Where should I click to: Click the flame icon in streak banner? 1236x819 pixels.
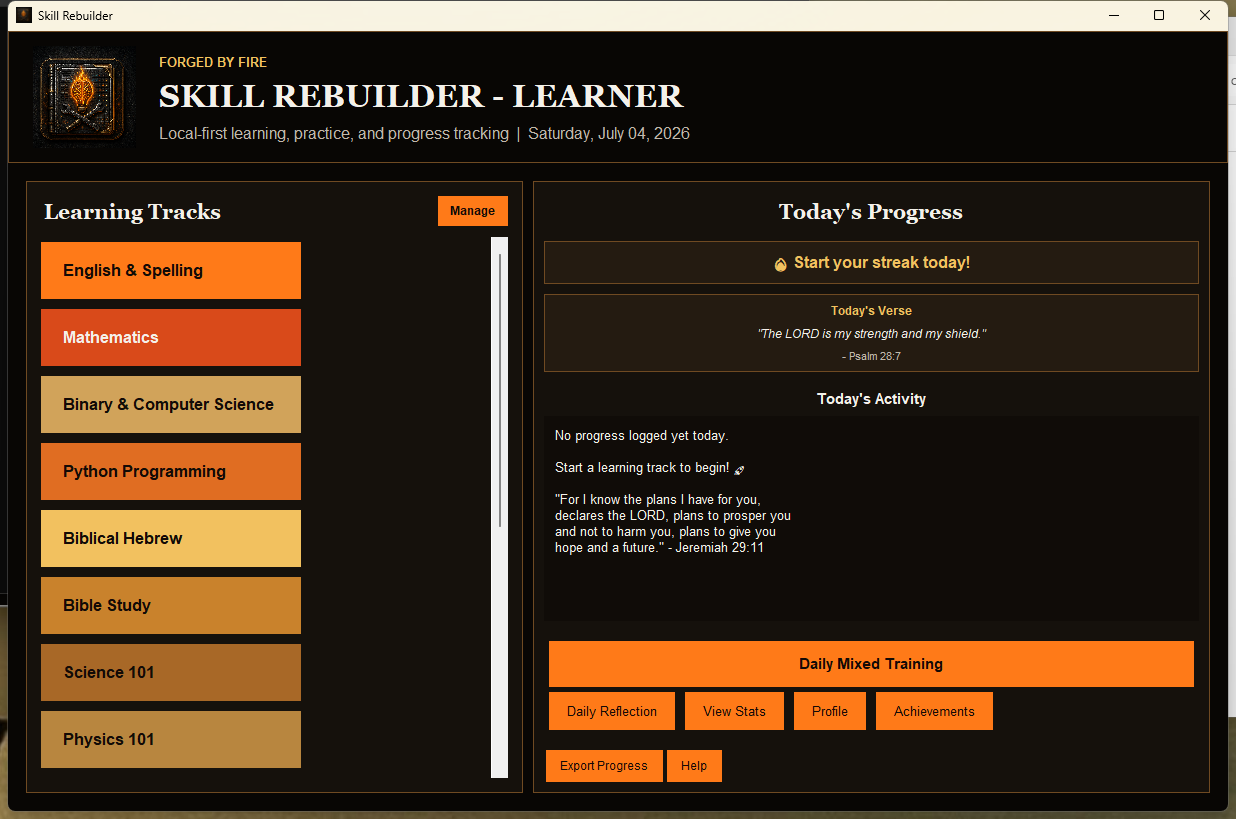(x=780, y=264)
